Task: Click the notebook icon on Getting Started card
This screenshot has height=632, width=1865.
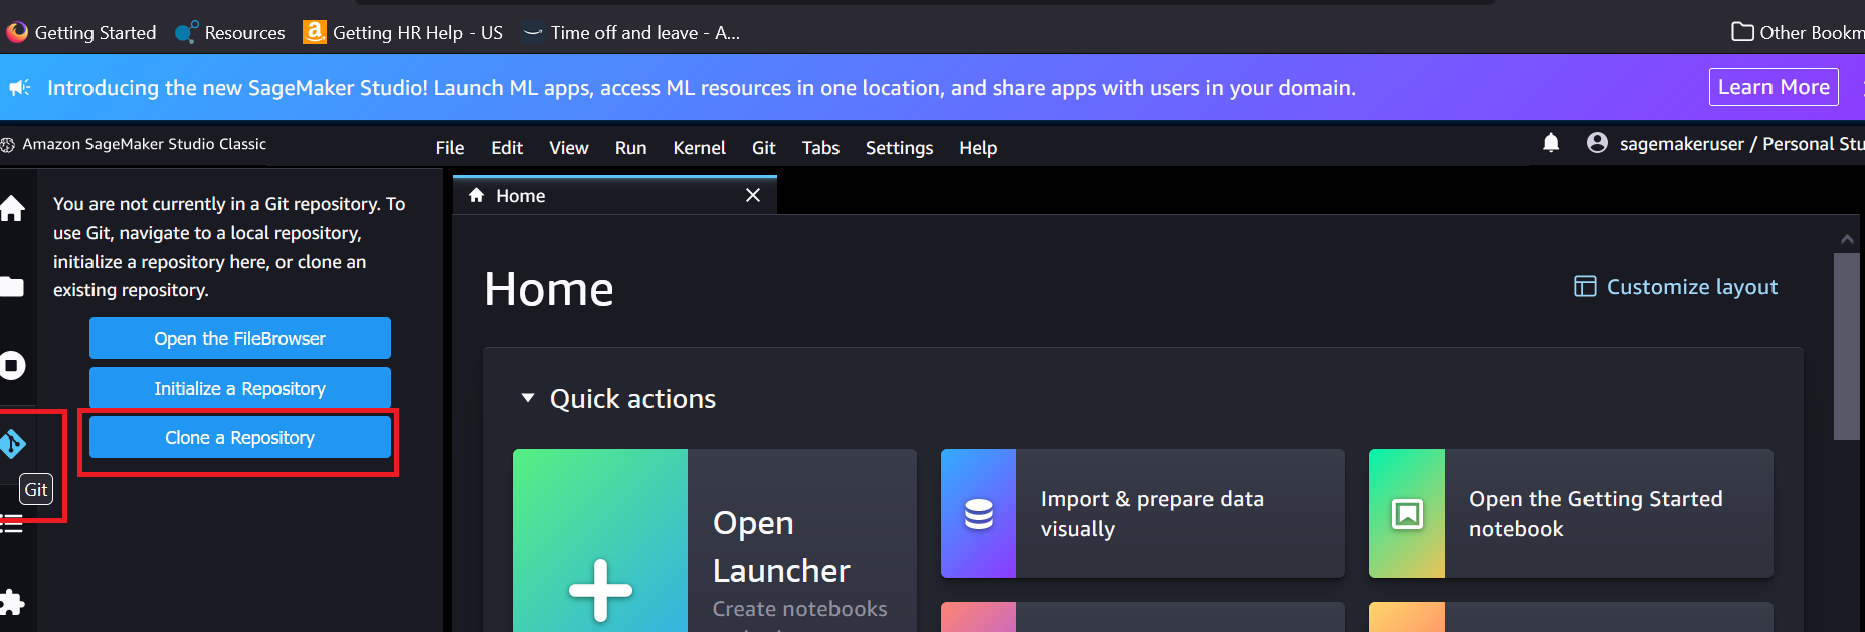Action: [1407, 514]
